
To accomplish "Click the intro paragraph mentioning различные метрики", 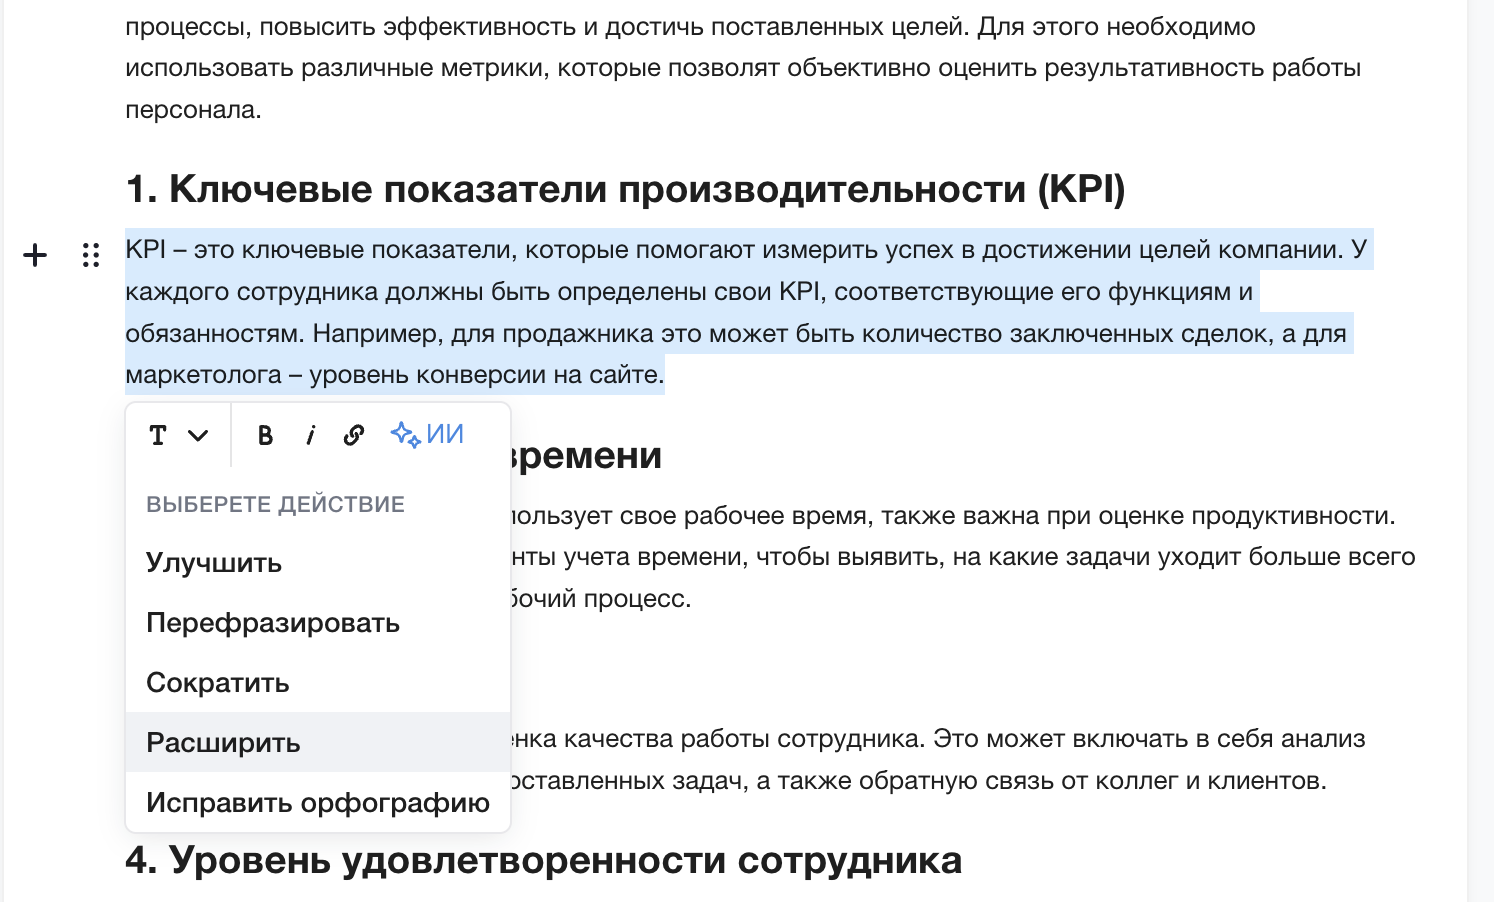I will pyautogui.click(x=743, y=67).
